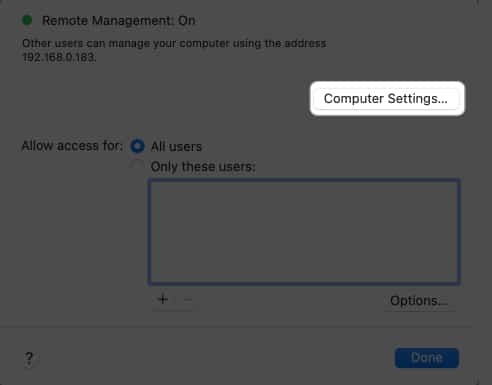Remove a user with the minus button
492x385 pixels.
point(188,299)
